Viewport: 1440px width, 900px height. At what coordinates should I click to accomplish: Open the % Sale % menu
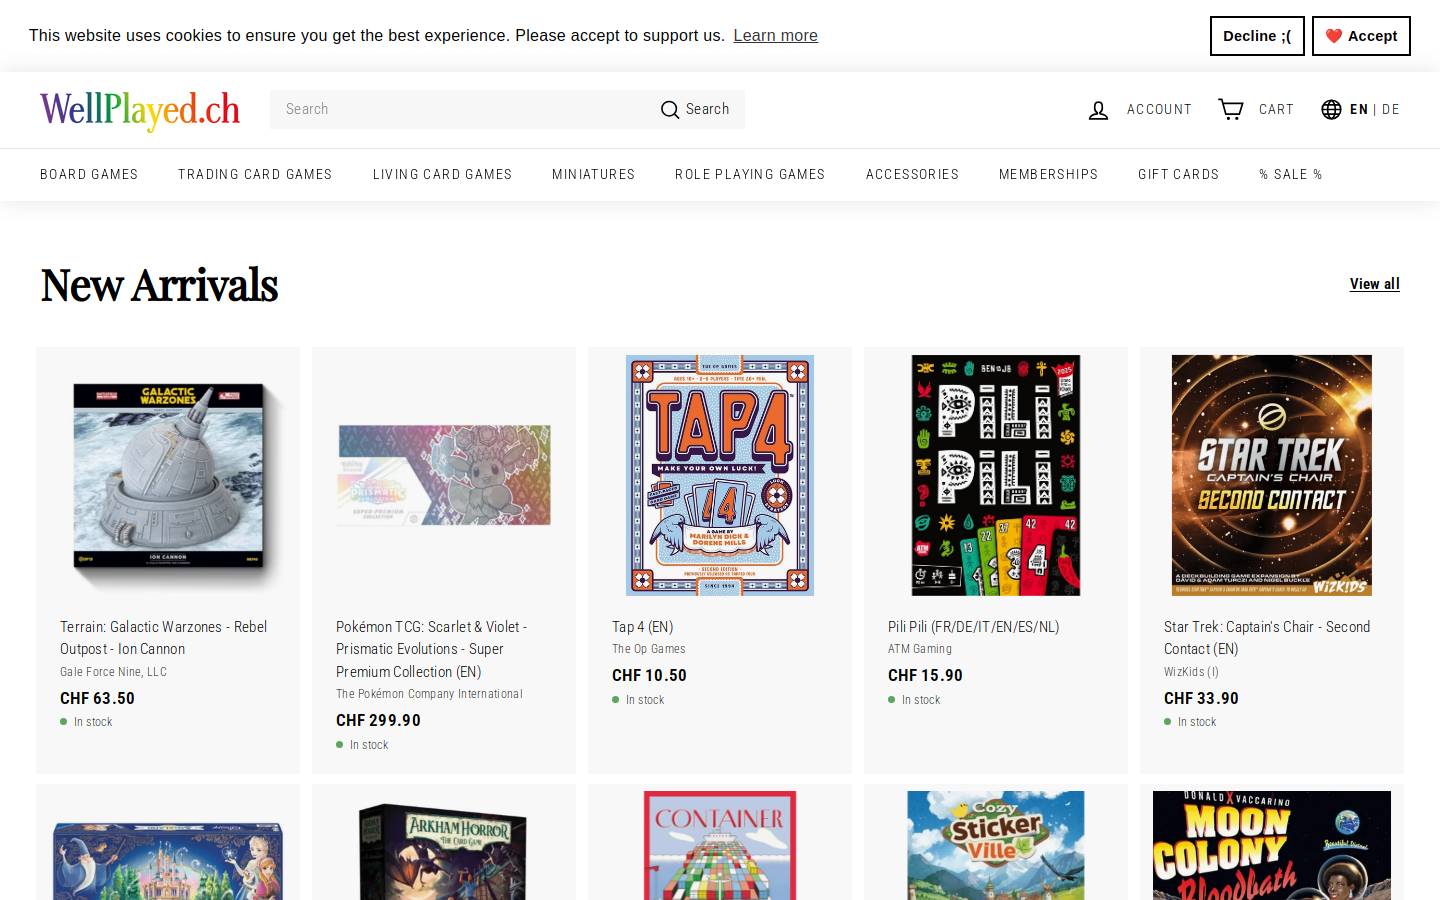tap(1290, 174)
